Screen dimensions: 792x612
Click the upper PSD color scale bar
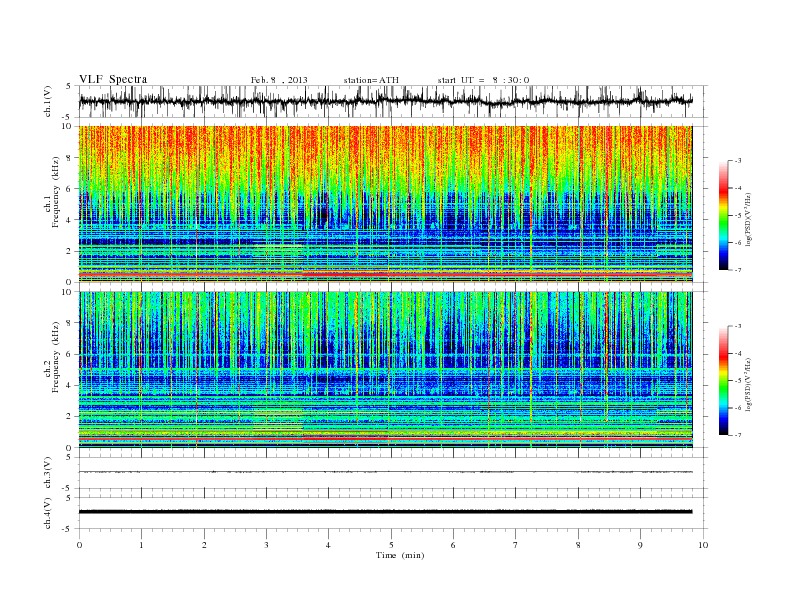click(x=724, y=215)
